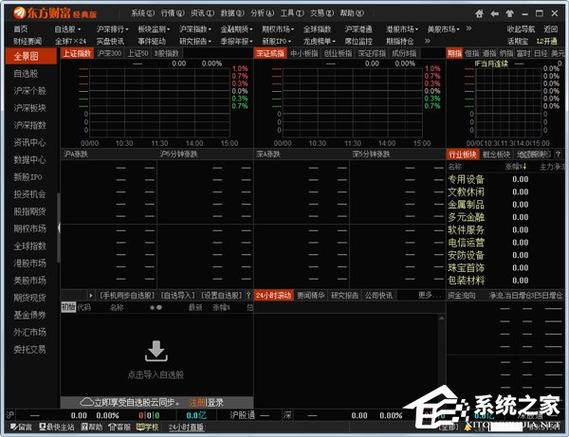
Task: Switch to the 沪深300 index tab
Action: (x=109, y=53)
